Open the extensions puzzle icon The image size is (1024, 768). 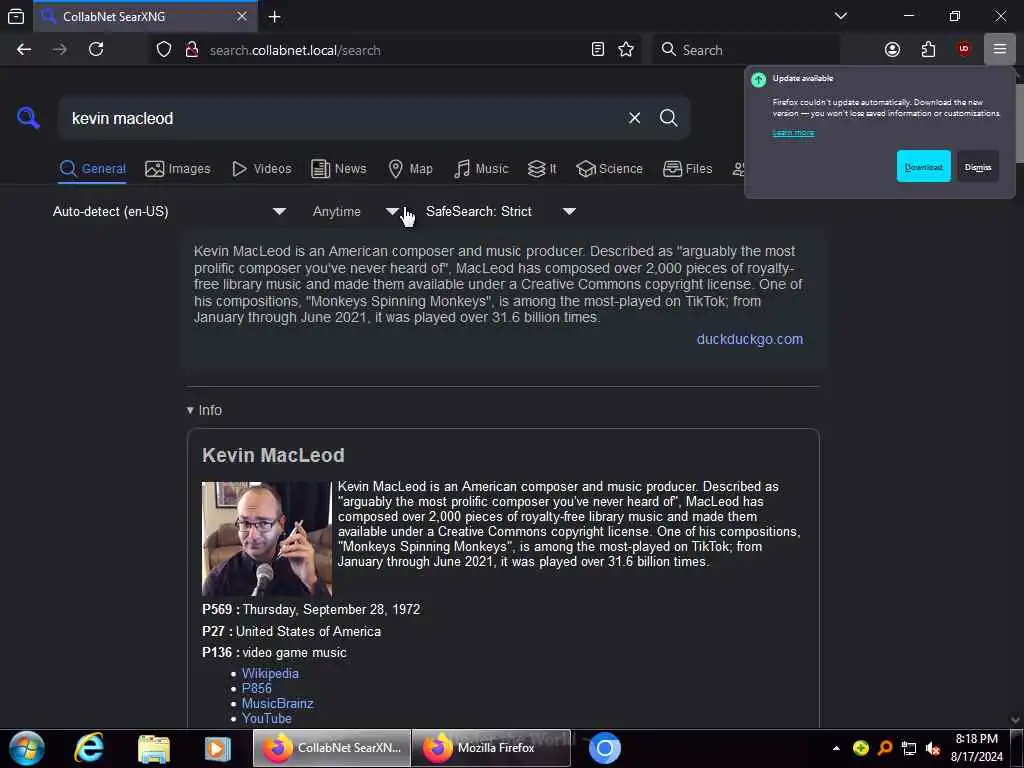tap(928, 50)
